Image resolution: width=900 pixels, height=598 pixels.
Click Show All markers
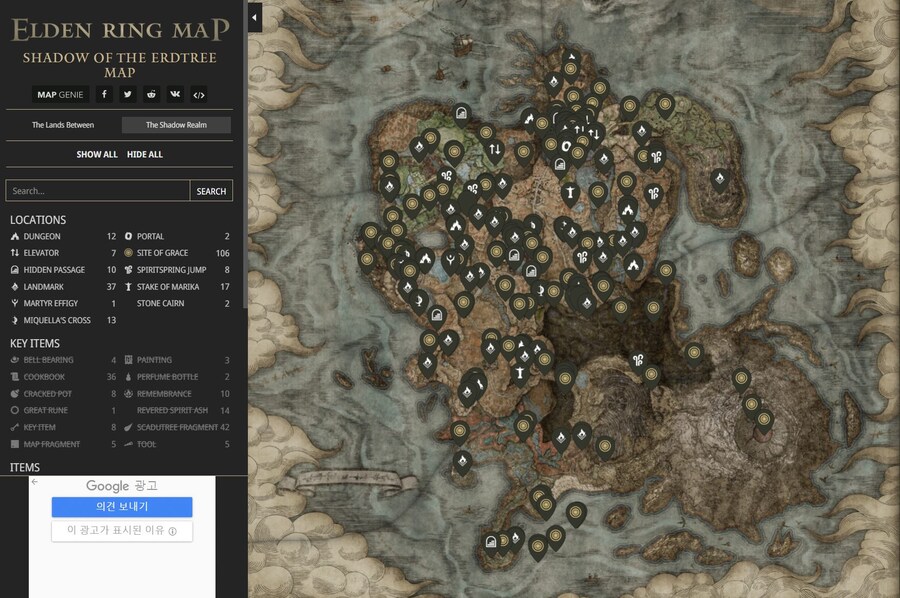[97, 154]
